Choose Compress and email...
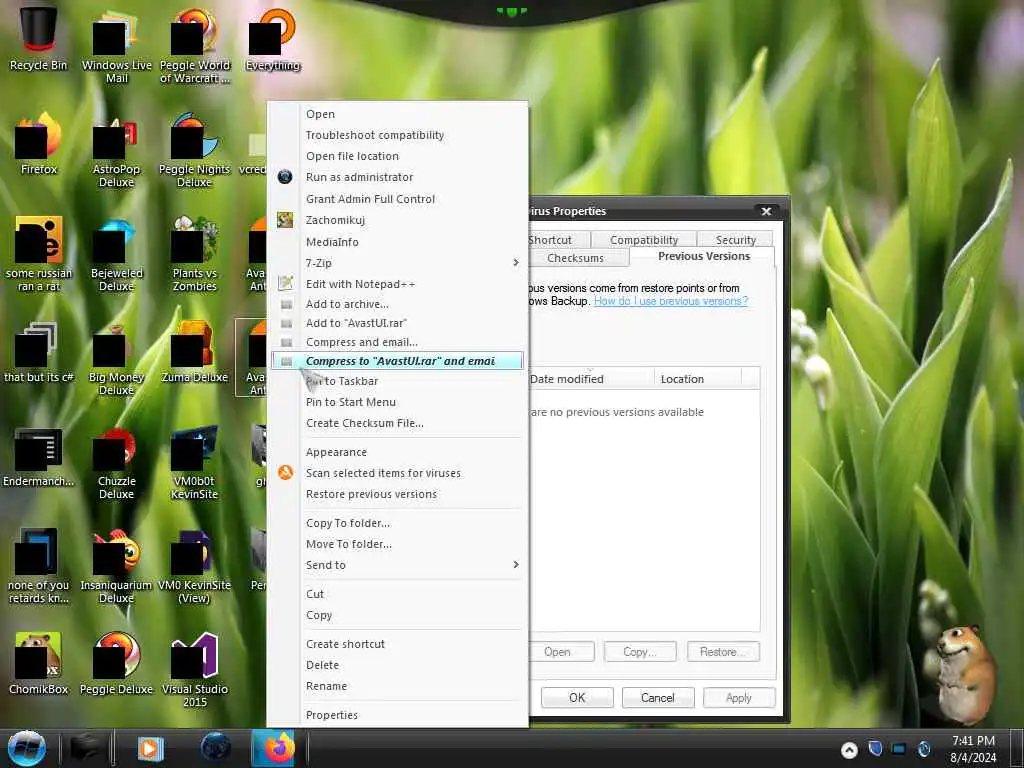 point(397,342)
